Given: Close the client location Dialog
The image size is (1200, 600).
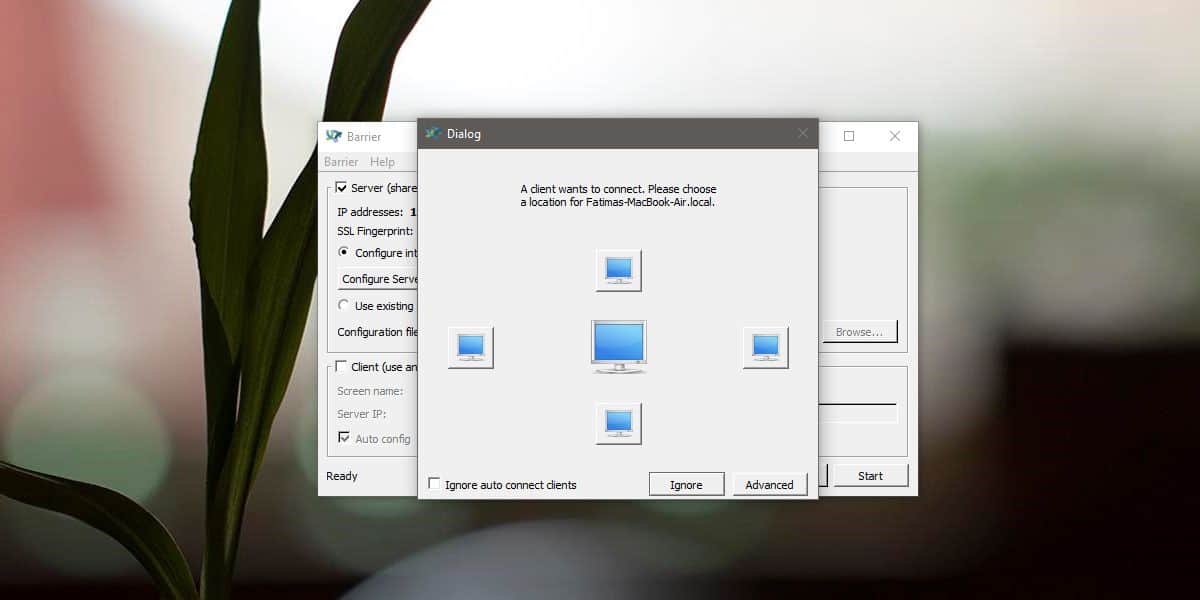Looking at the screenshot, I should click(802, 134).
